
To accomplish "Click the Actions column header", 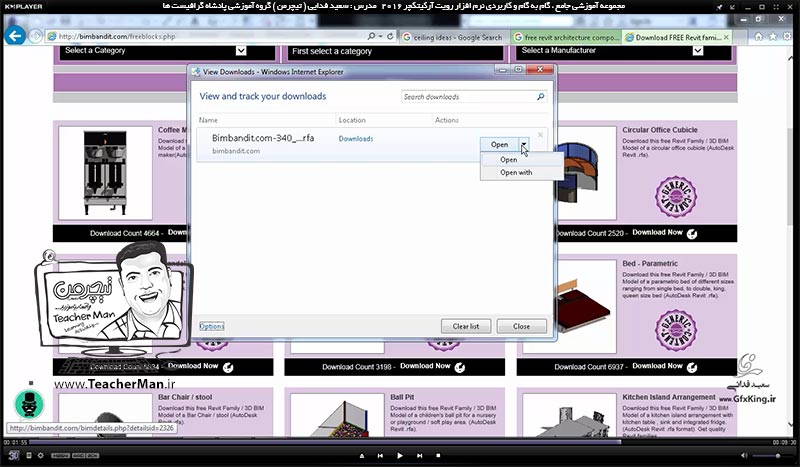I will 446,120.
